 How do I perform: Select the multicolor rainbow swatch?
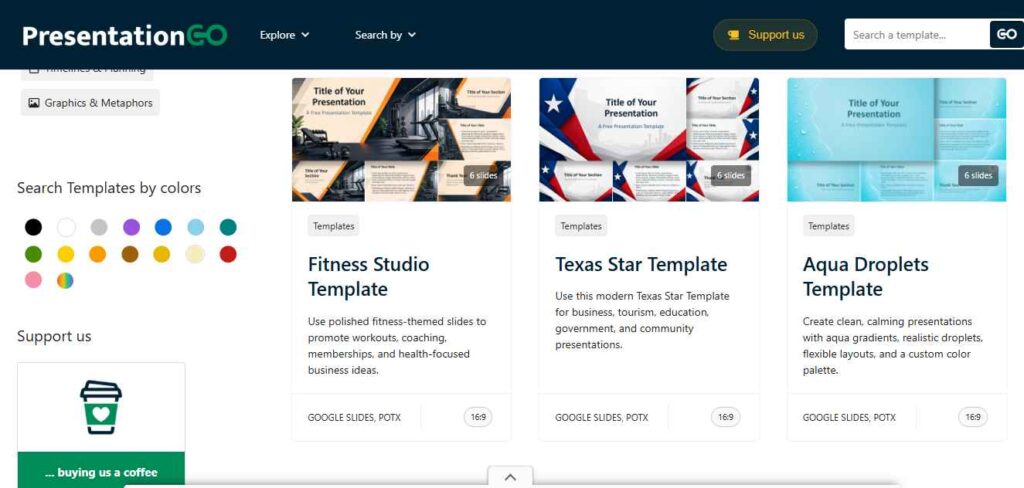point(65,280)
